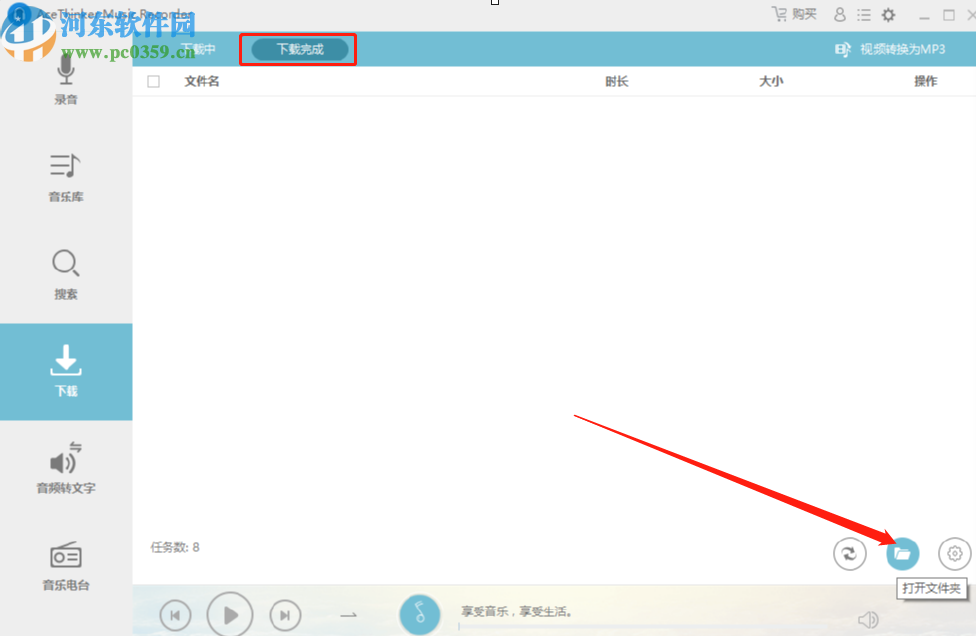The width and height of the screenshot is (976, 636).
Task: Click the 视频转换为MP3 video converter icon
Action: point(843,48)
